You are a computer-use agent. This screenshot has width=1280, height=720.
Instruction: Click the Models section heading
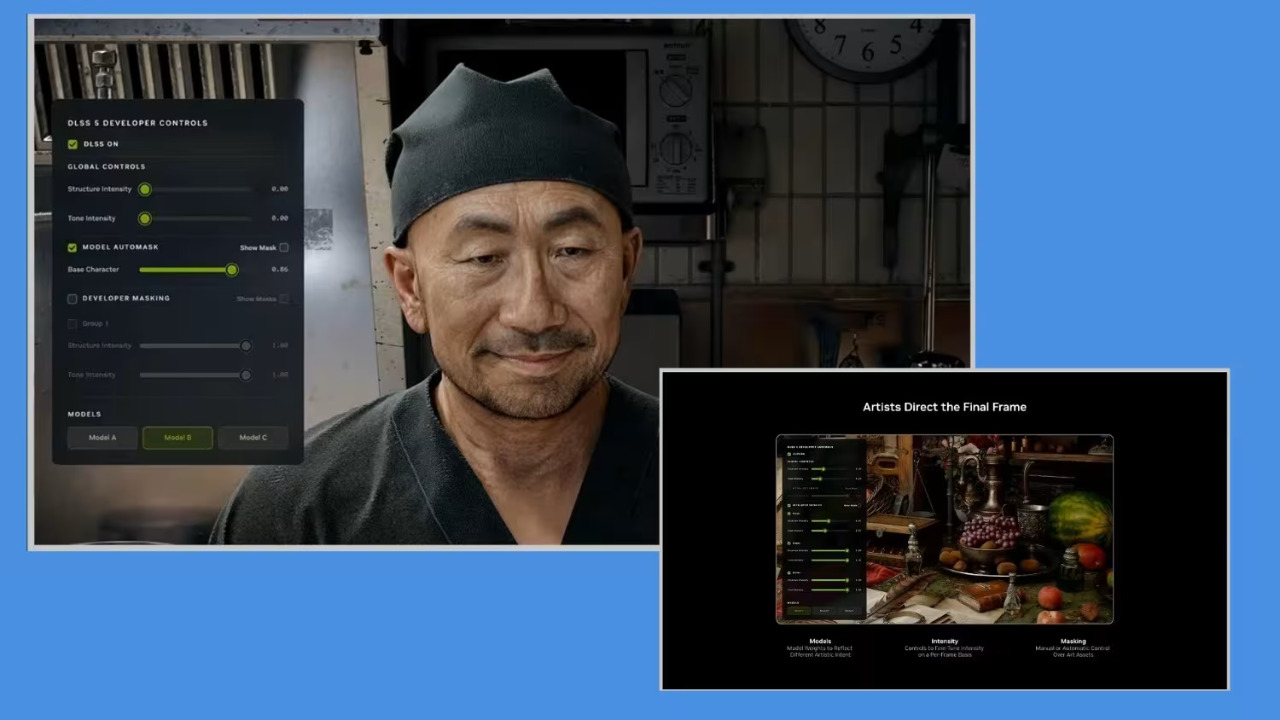tap(84, 414)
